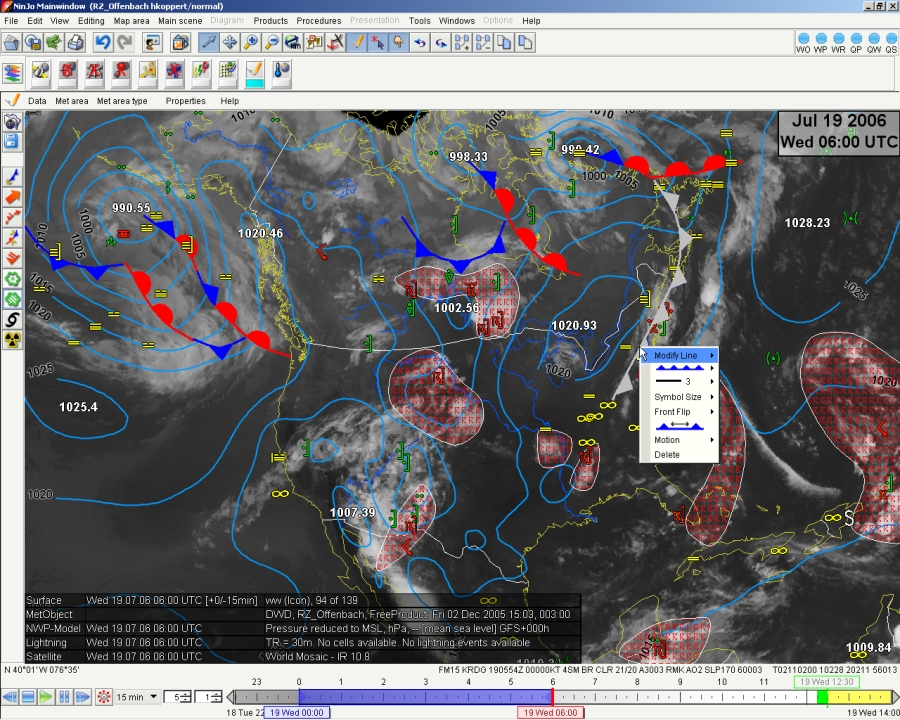Expand the Modify Line submenu
The height and width of the screenshot is (720, 900).
(680, 355)
